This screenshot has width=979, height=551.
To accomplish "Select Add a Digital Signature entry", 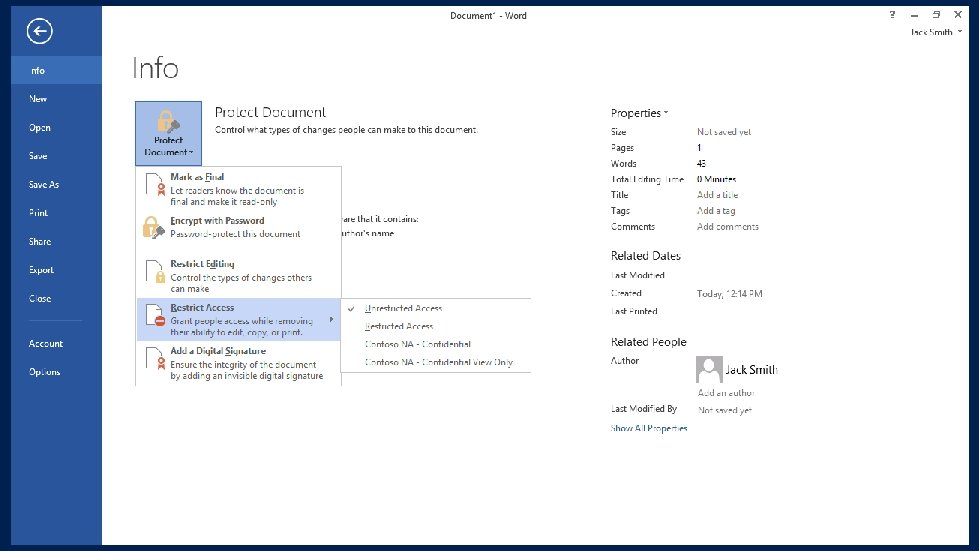I will pyautogui.click(x=239, y=363).
